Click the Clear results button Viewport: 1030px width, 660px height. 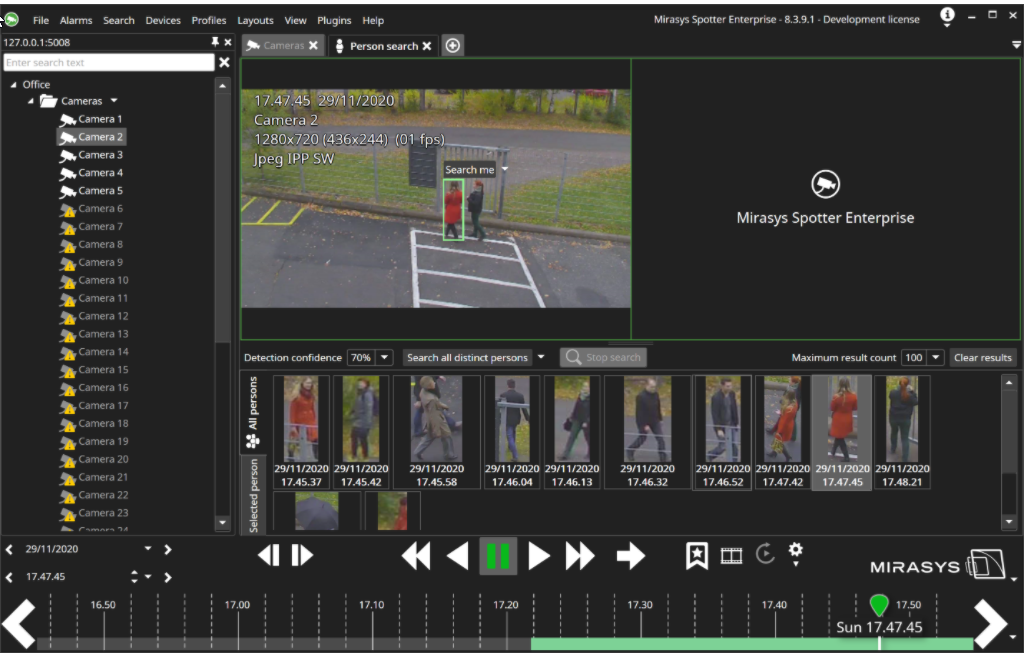click(x=983, y=358)
